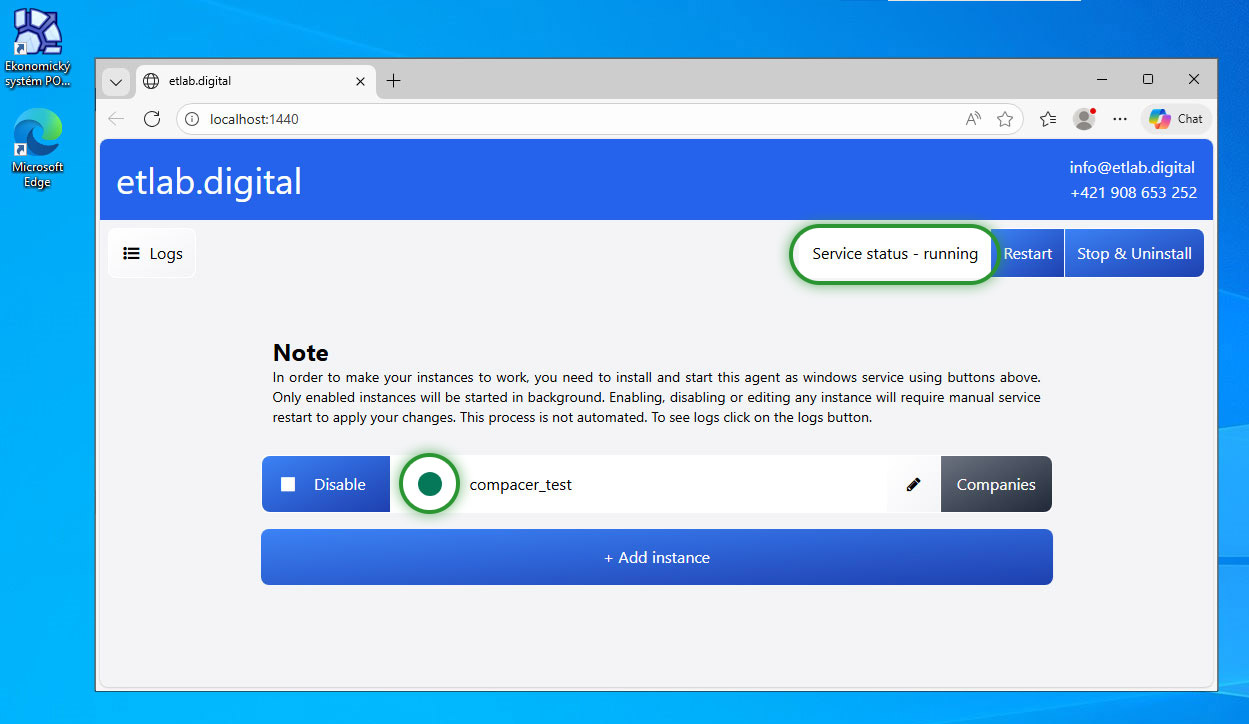1249x724 pixels.
Task: Add page to favorites with star icon
Action: [1005, 119]
